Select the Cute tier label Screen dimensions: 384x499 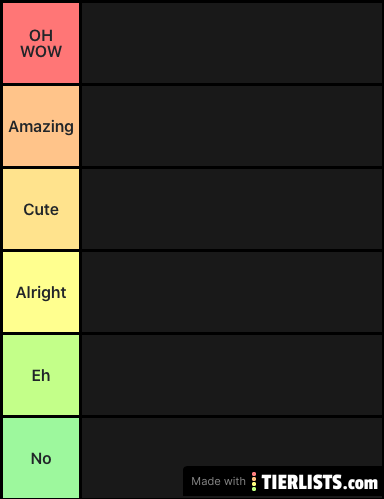[x=41, y=209]
